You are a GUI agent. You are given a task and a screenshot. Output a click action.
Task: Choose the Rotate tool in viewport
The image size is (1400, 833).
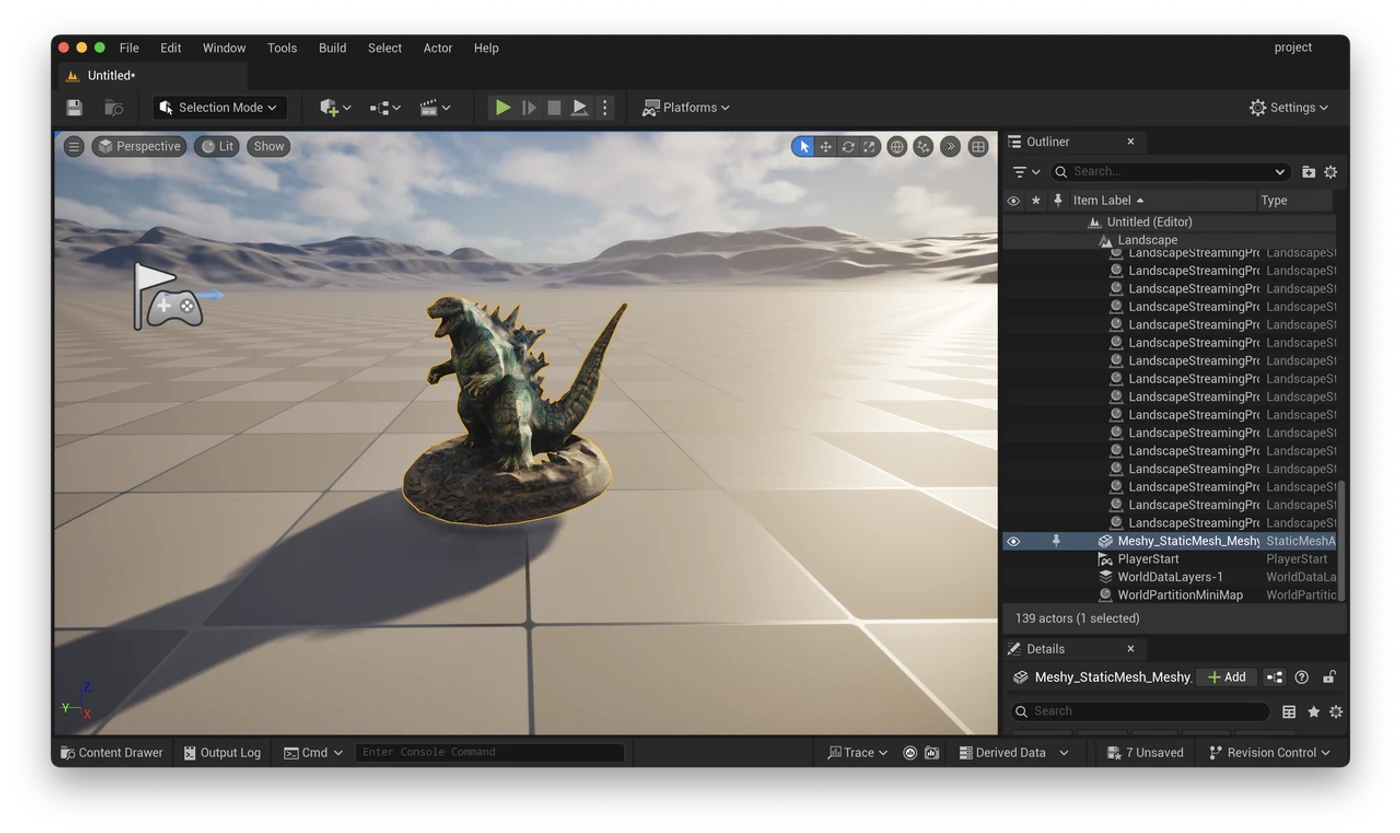point(848,147)
